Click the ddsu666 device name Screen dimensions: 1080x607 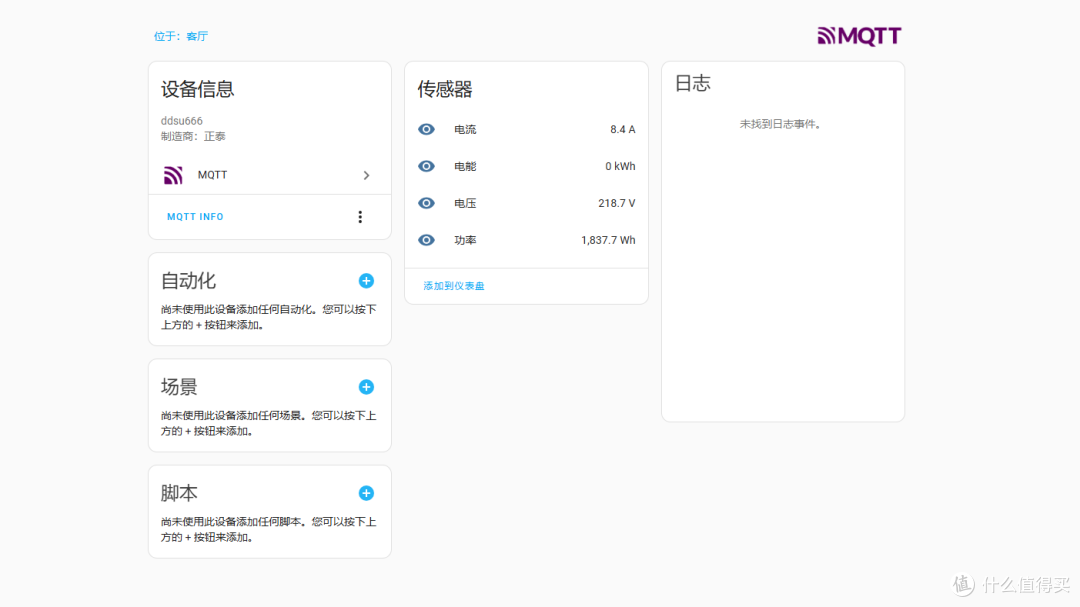point(182,121)
